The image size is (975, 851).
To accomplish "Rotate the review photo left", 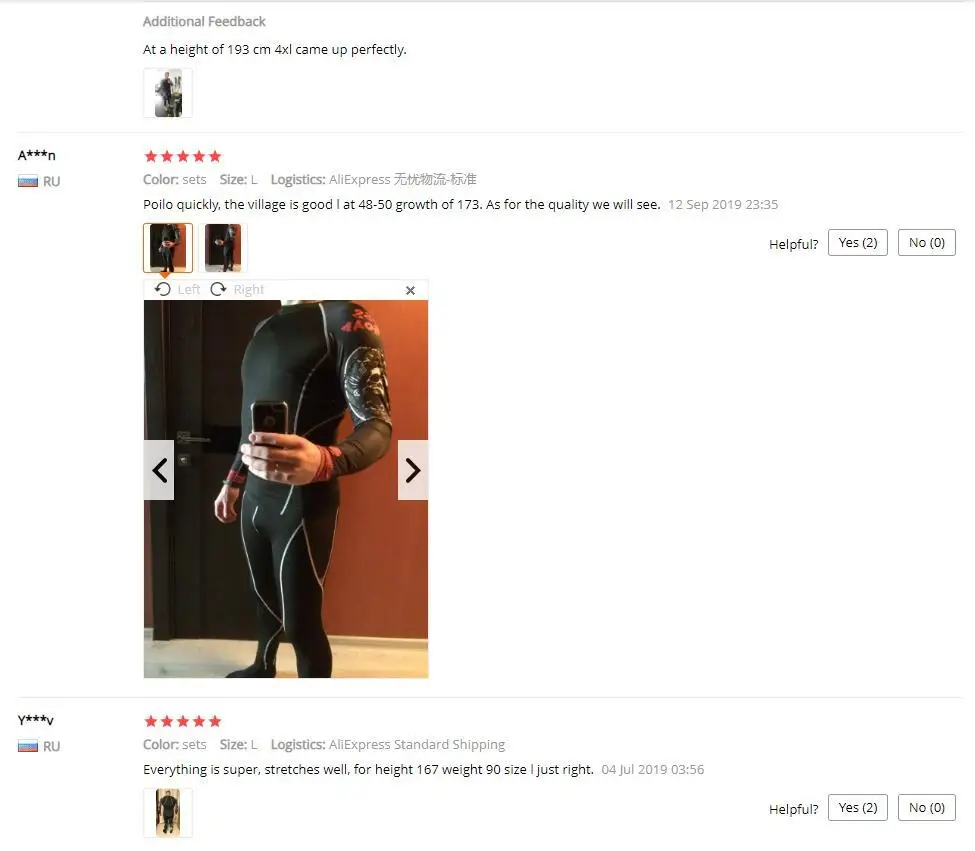I will [x=177, y=290].
